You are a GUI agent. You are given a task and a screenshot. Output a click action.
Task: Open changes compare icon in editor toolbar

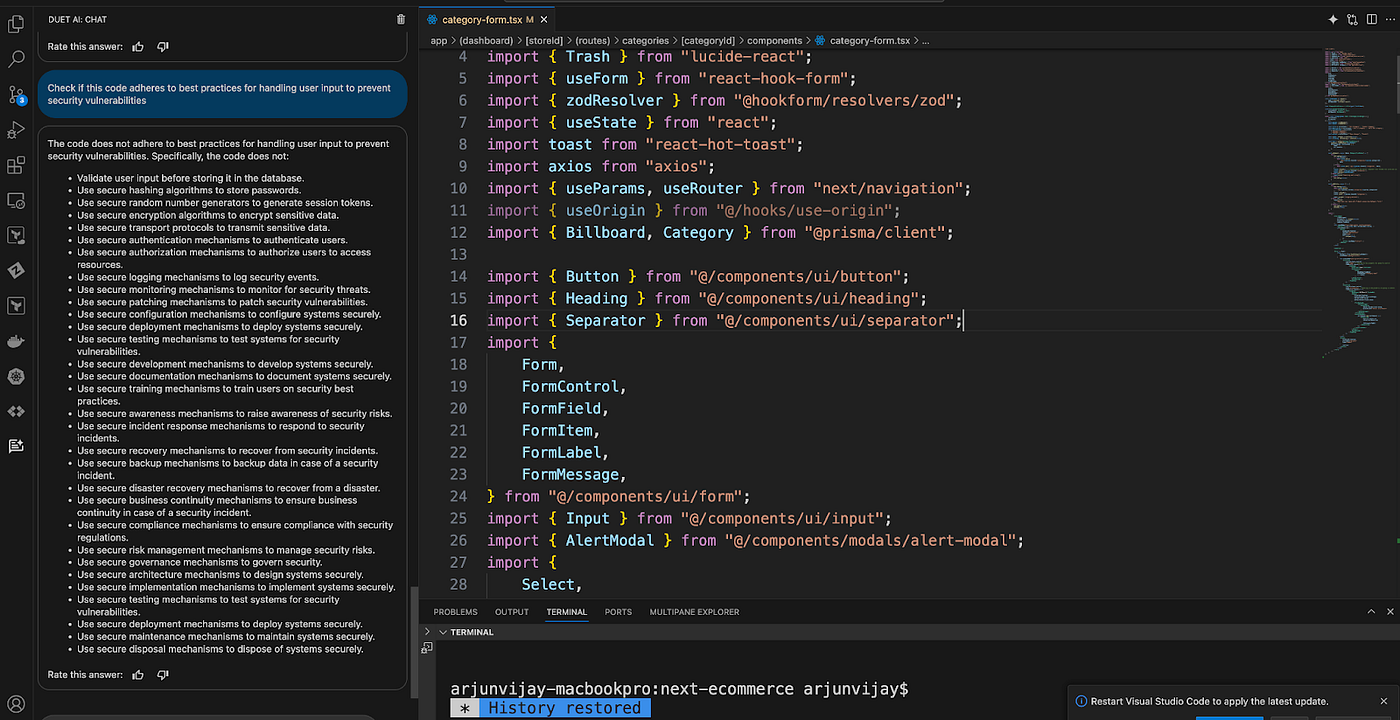click(x=1352, y=19)
